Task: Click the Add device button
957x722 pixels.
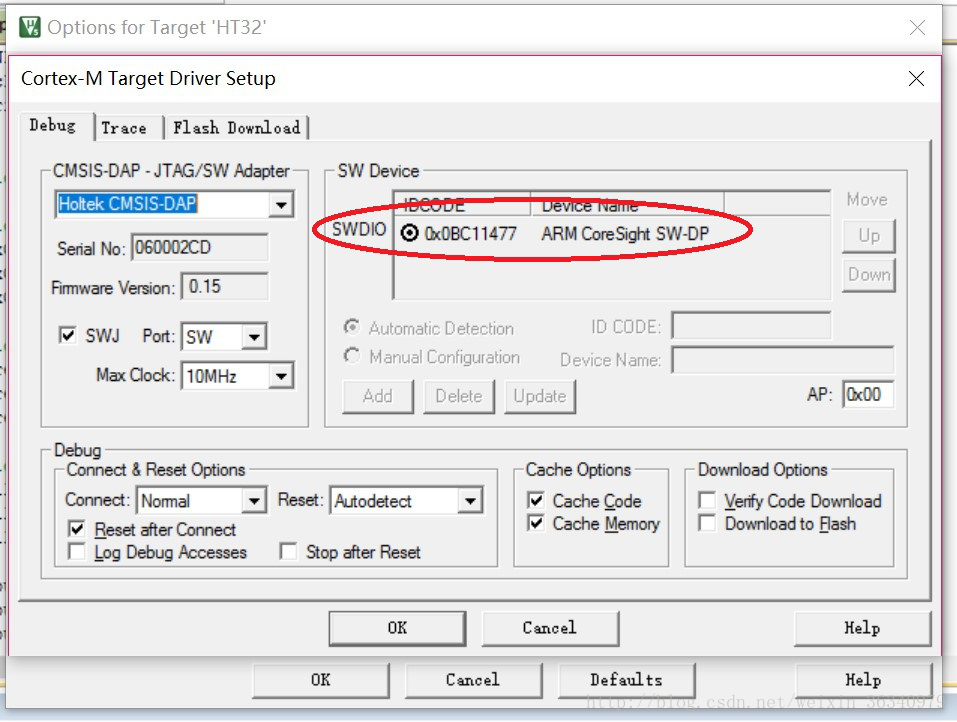Action: [x=378, y=397]
